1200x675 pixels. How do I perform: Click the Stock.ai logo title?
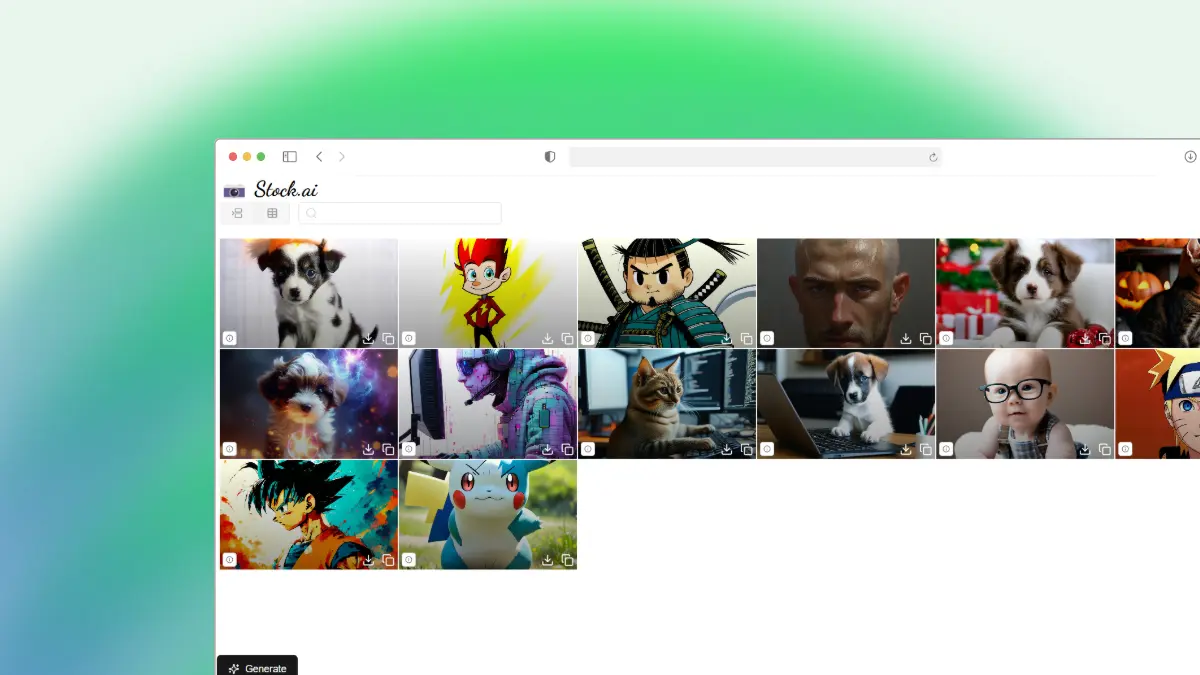[286, 190]
